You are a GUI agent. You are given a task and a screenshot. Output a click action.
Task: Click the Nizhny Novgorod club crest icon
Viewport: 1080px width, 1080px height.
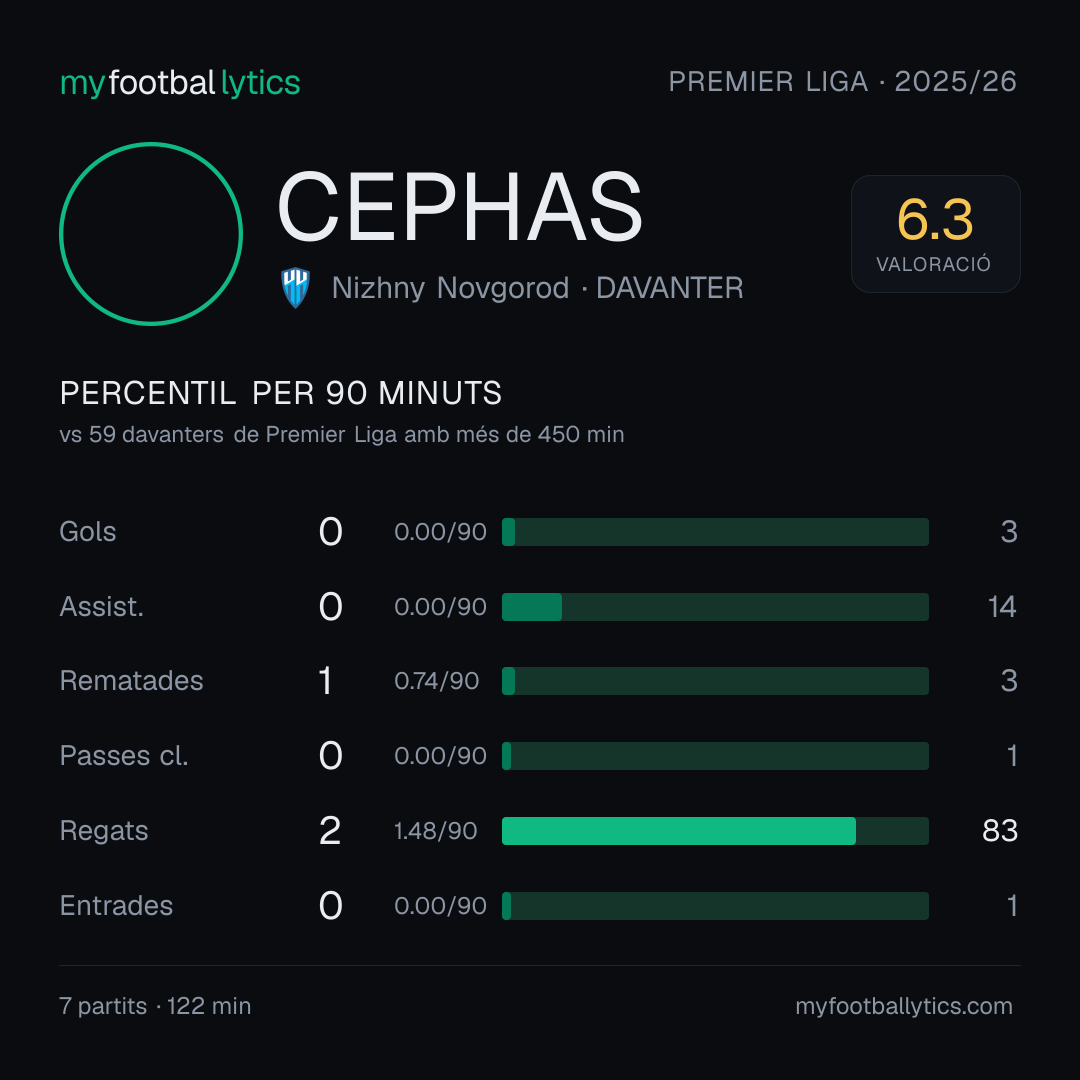tap(295, 288)
